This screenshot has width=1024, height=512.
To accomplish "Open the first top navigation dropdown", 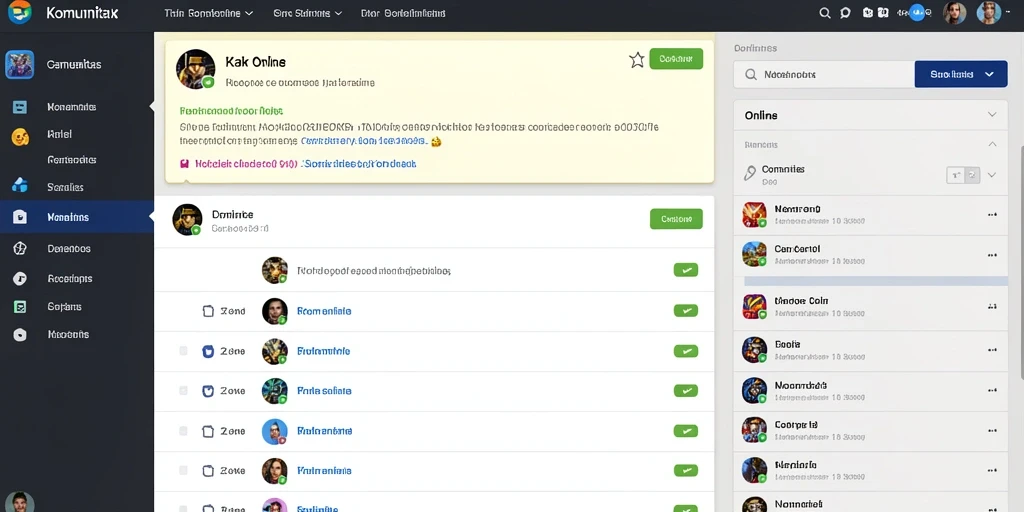I will pyautogui.click(x=209, y=13).
